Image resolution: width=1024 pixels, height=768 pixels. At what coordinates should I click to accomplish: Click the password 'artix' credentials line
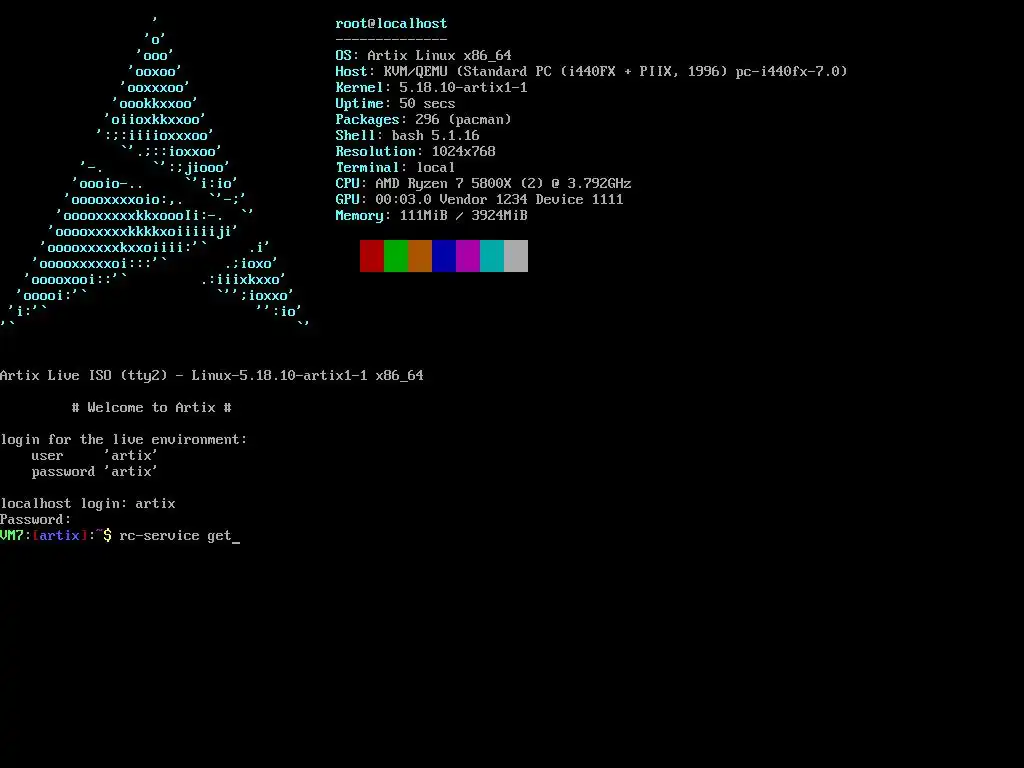coord(95,472)
